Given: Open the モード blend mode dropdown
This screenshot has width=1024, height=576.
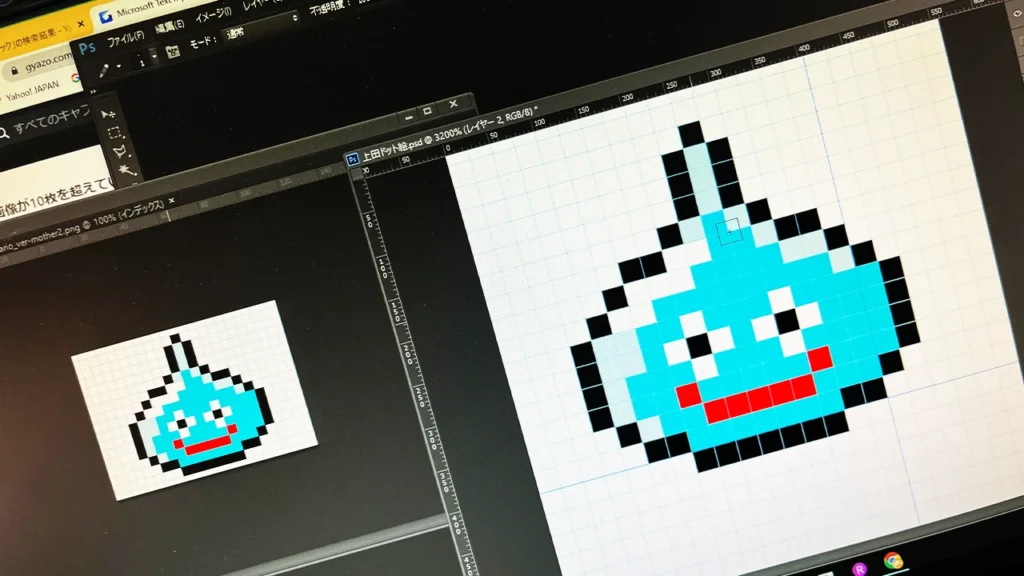Looking at the screenshot, I should [261, 27].
